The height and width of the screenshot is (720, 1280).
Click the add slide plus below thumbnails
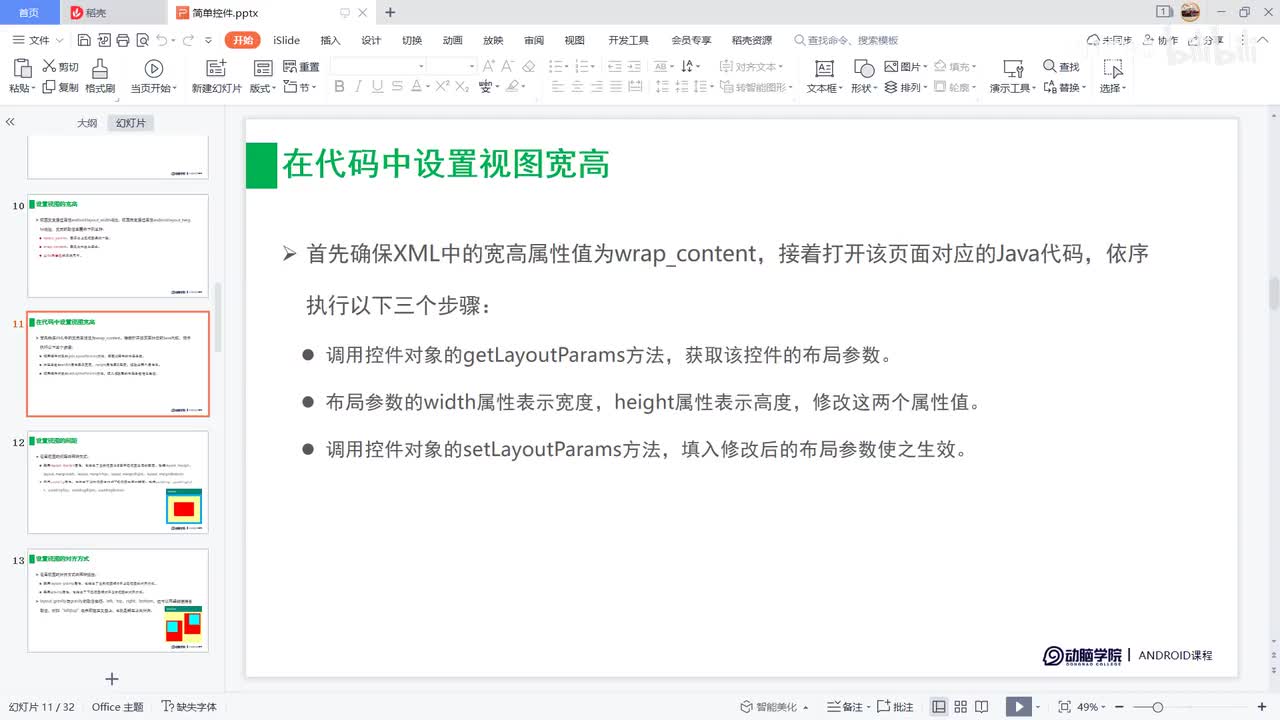coord(112,679)
